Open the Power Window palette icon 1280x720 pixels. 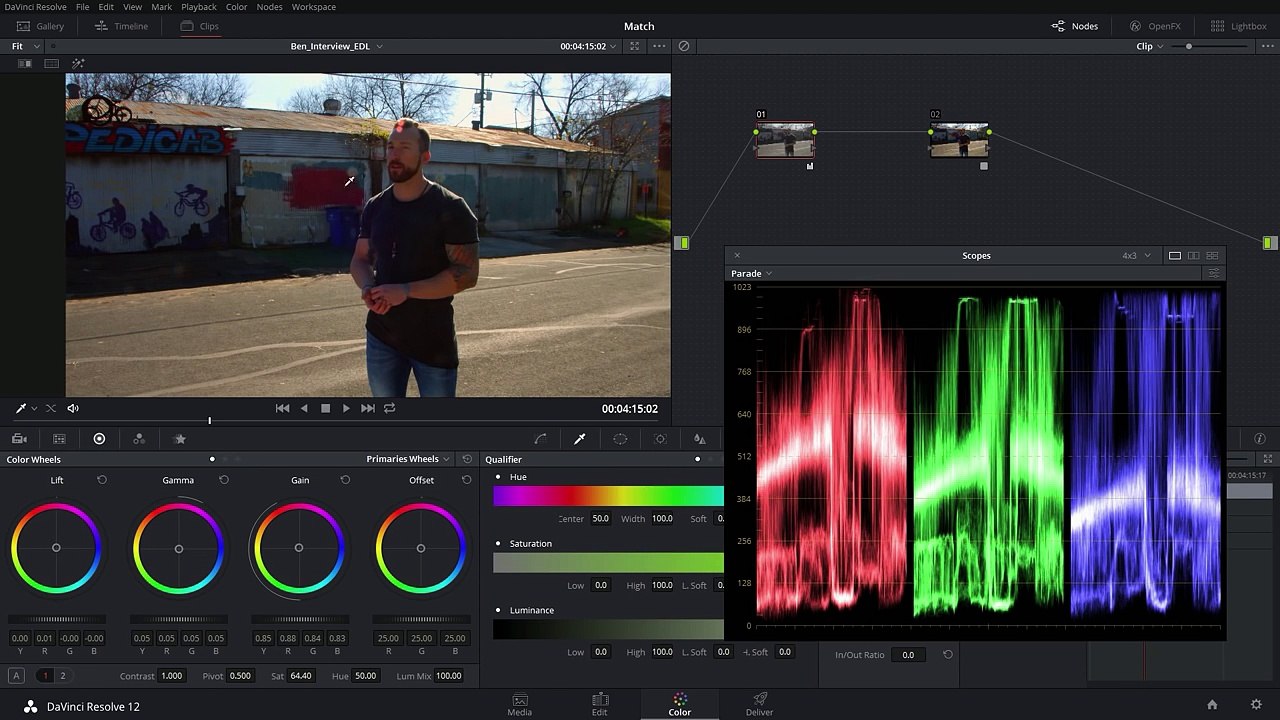(620, 439)
